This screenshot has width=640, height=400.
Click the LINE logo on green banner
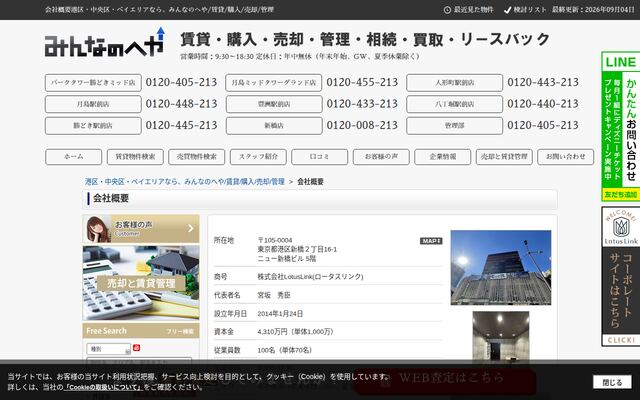(620, 62)
